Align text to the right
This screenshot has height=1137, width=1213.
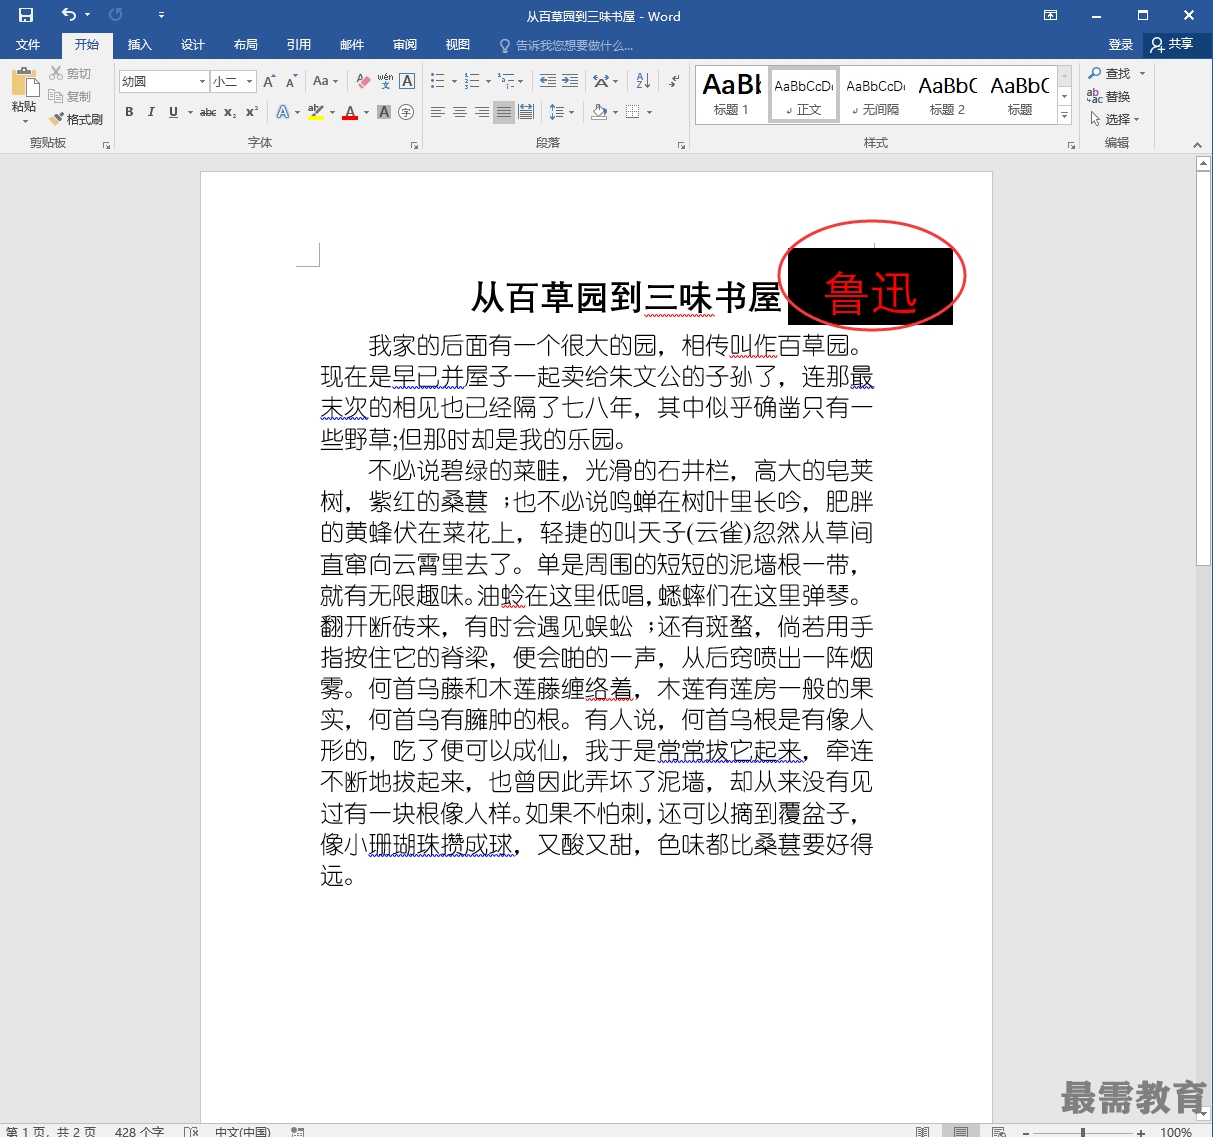[x=482, y=112]
